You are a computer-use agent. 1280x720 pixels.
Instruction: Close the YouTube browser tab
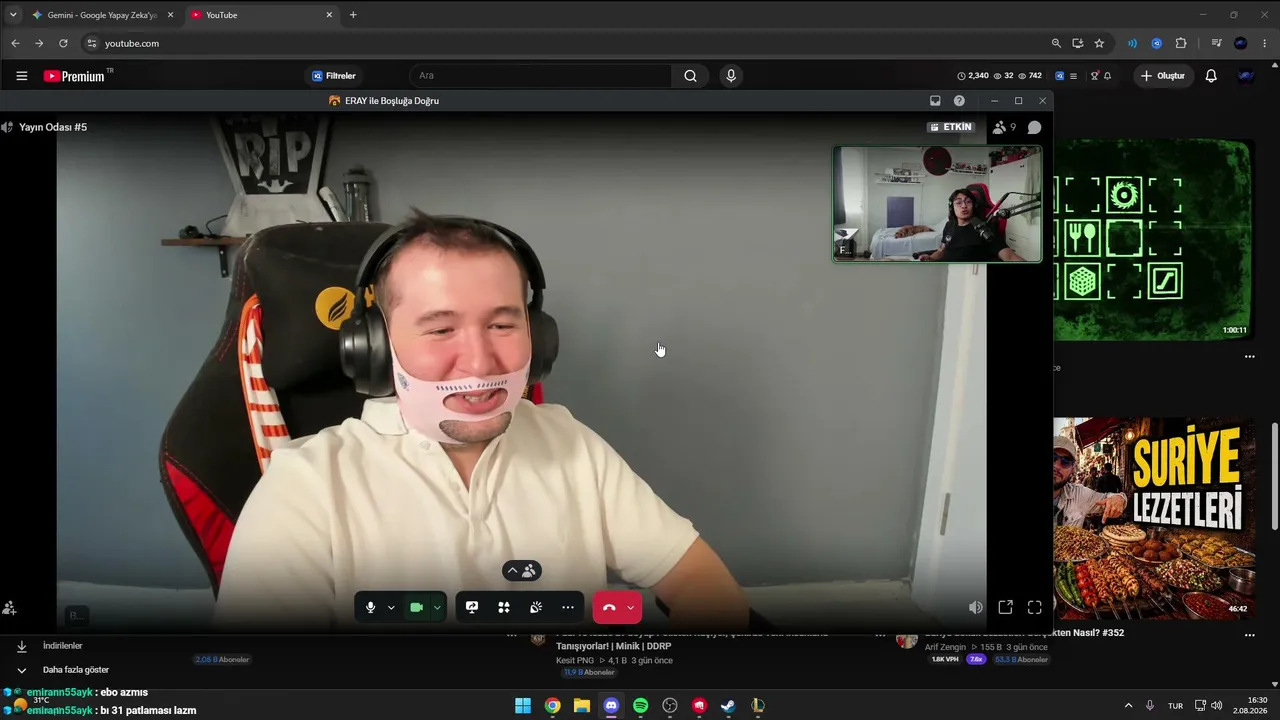click(329, 15)
